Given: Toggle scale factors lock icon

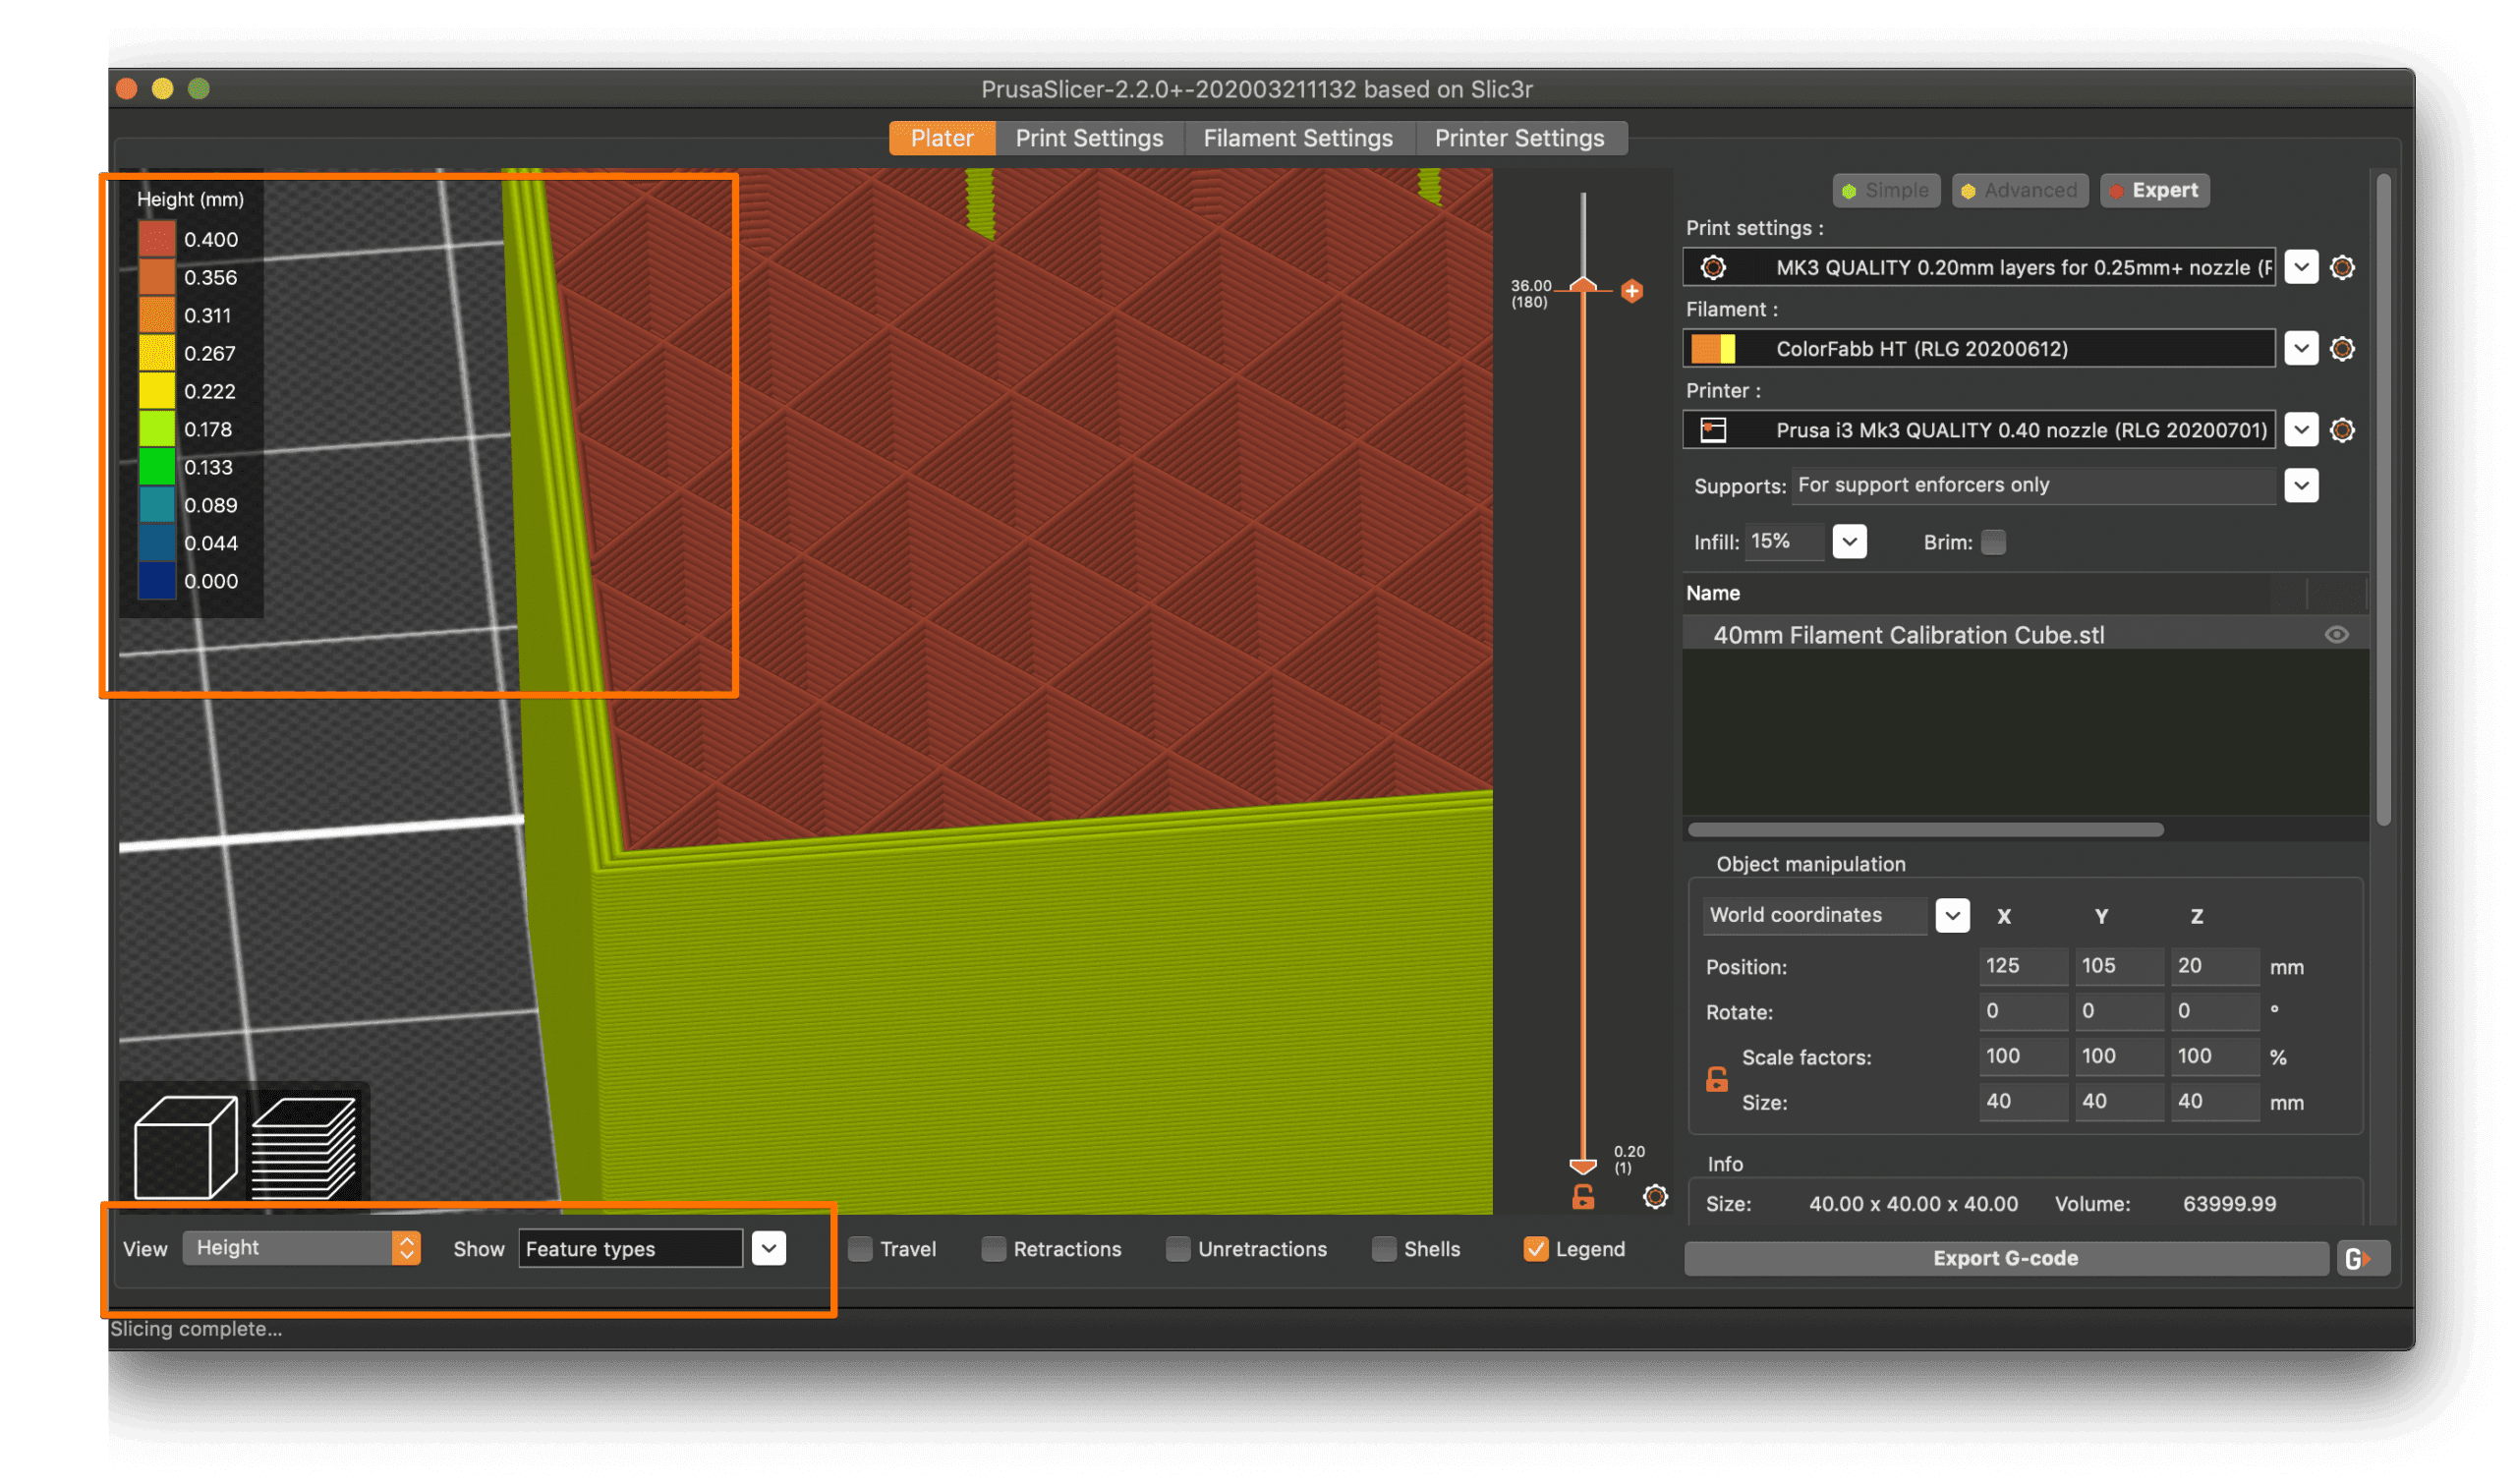Looking at the screenshot, I should click(x=1717, y=1080).
